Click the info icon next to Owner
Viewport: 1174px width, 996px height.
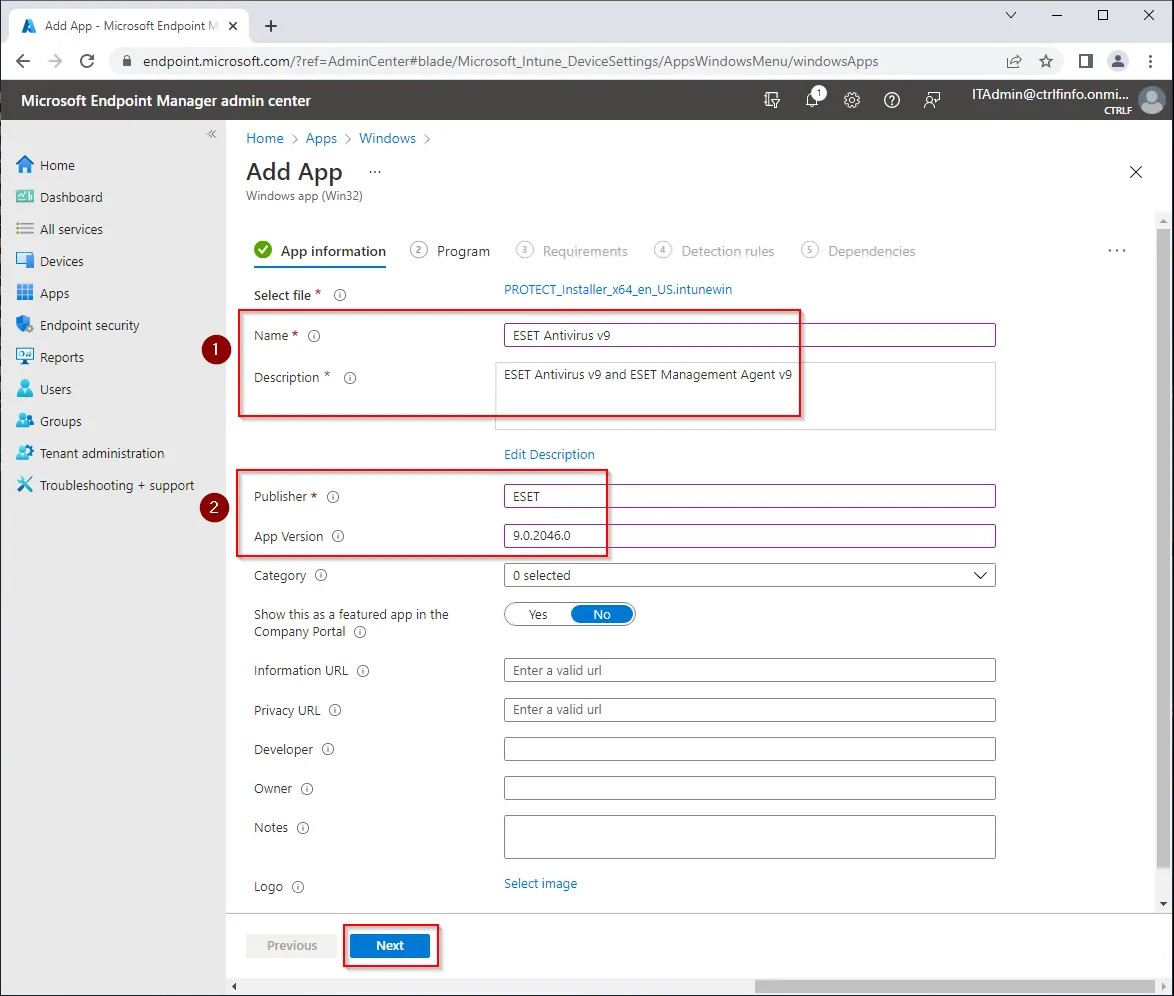point(307,789)
